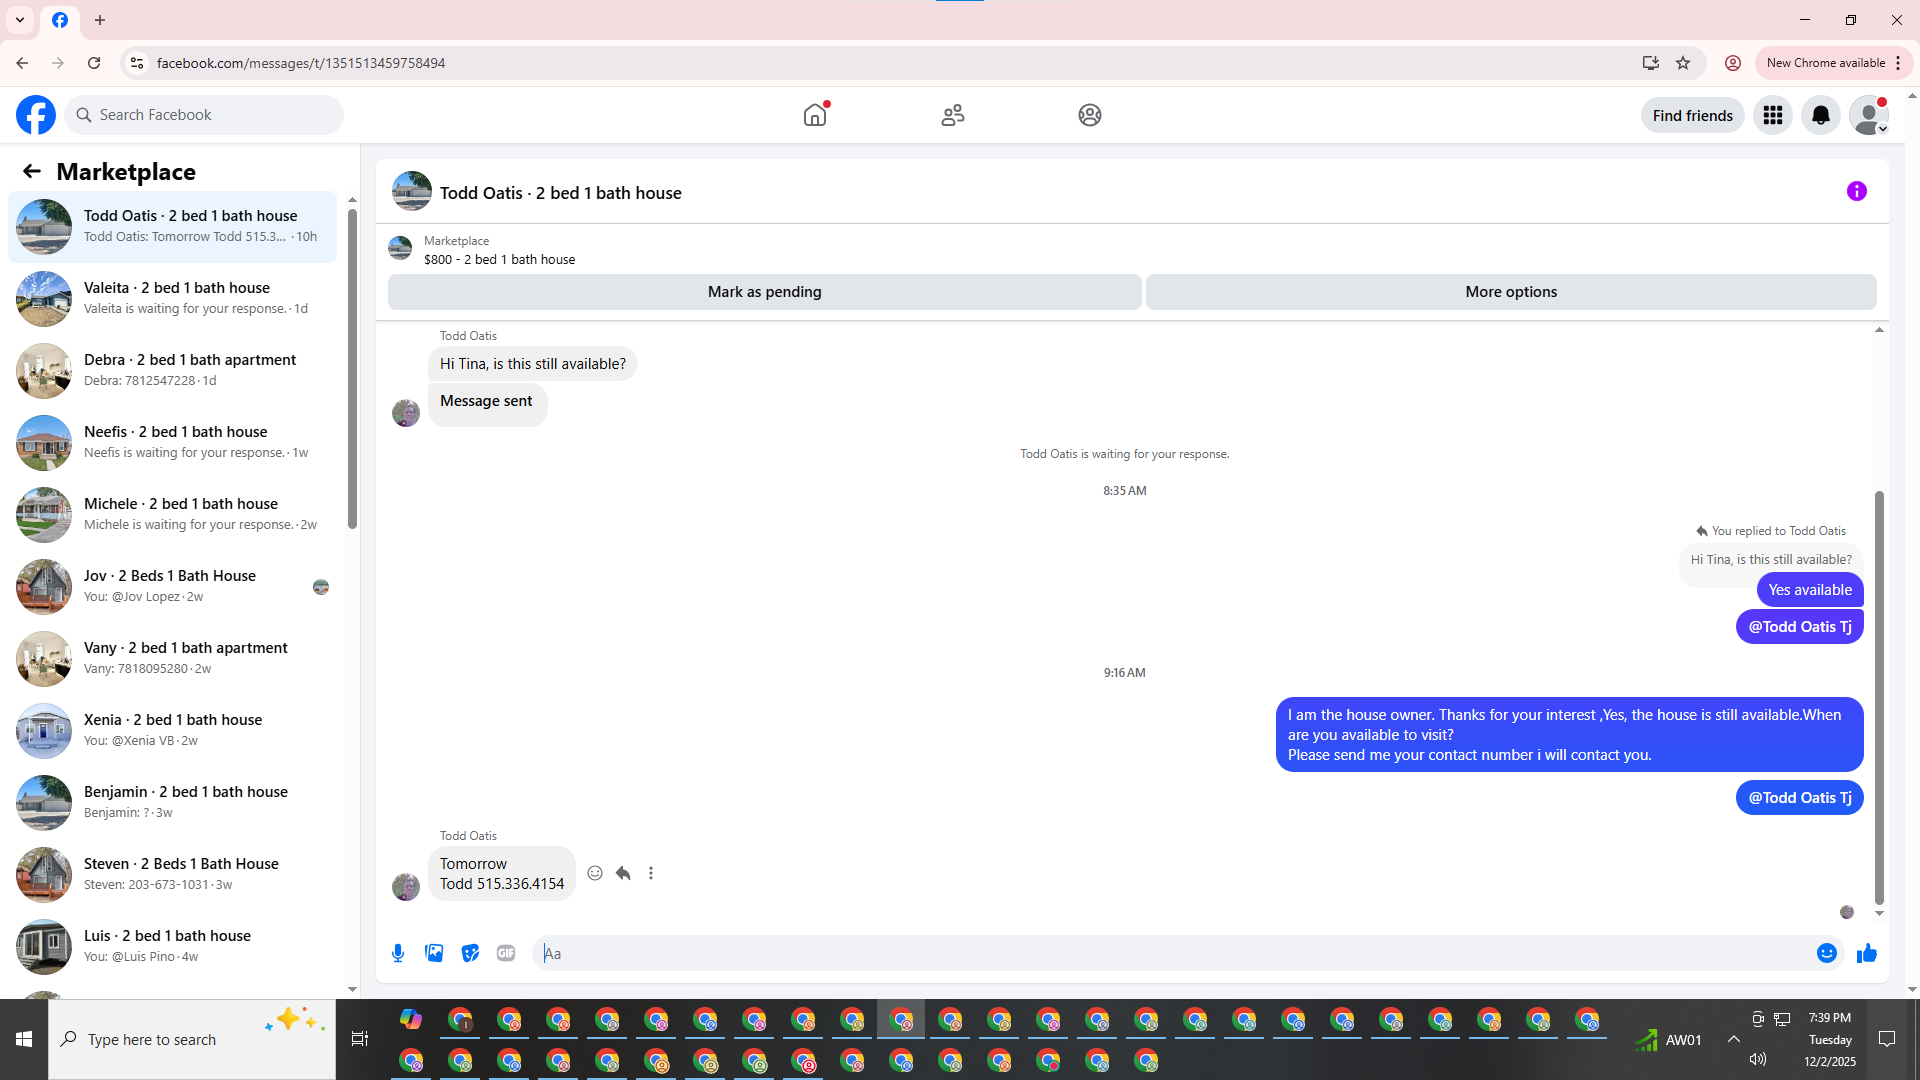Click the Find friends button

[x=1692, y=115]
